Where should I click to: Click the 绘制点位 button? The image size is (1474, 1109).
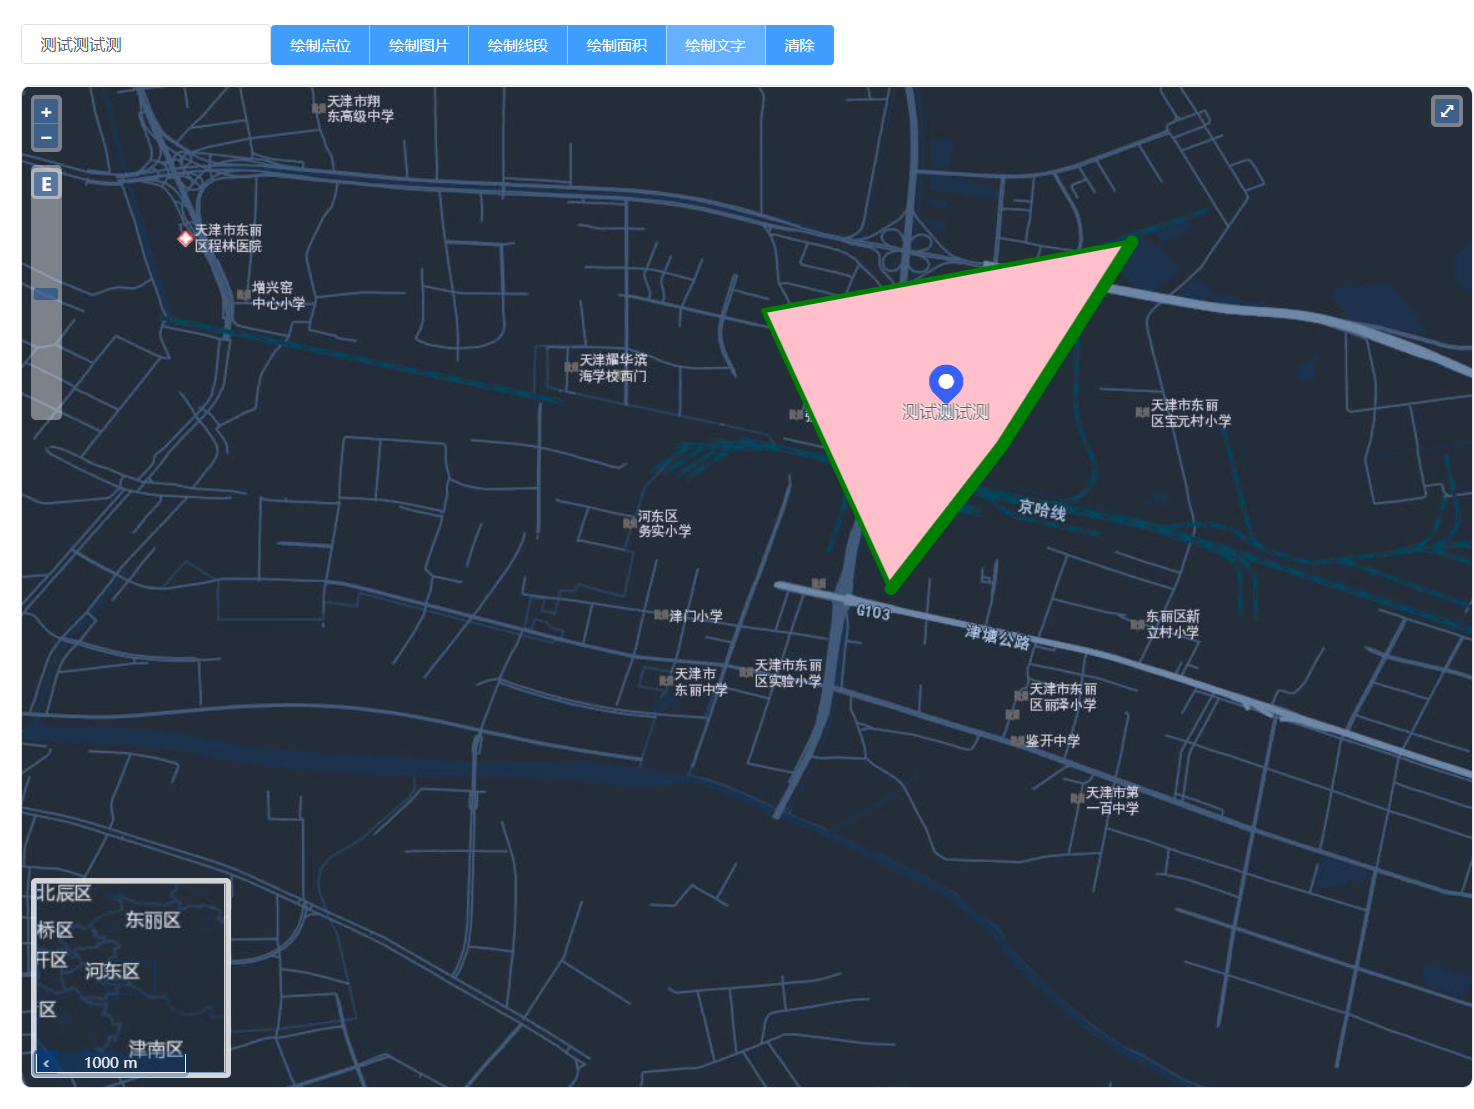tap(320, 45)
